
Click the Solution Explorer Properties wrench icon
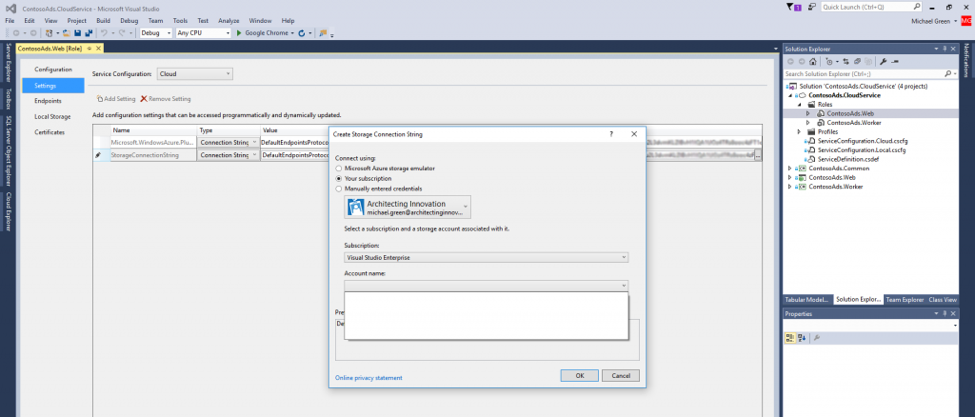(882, 62)
